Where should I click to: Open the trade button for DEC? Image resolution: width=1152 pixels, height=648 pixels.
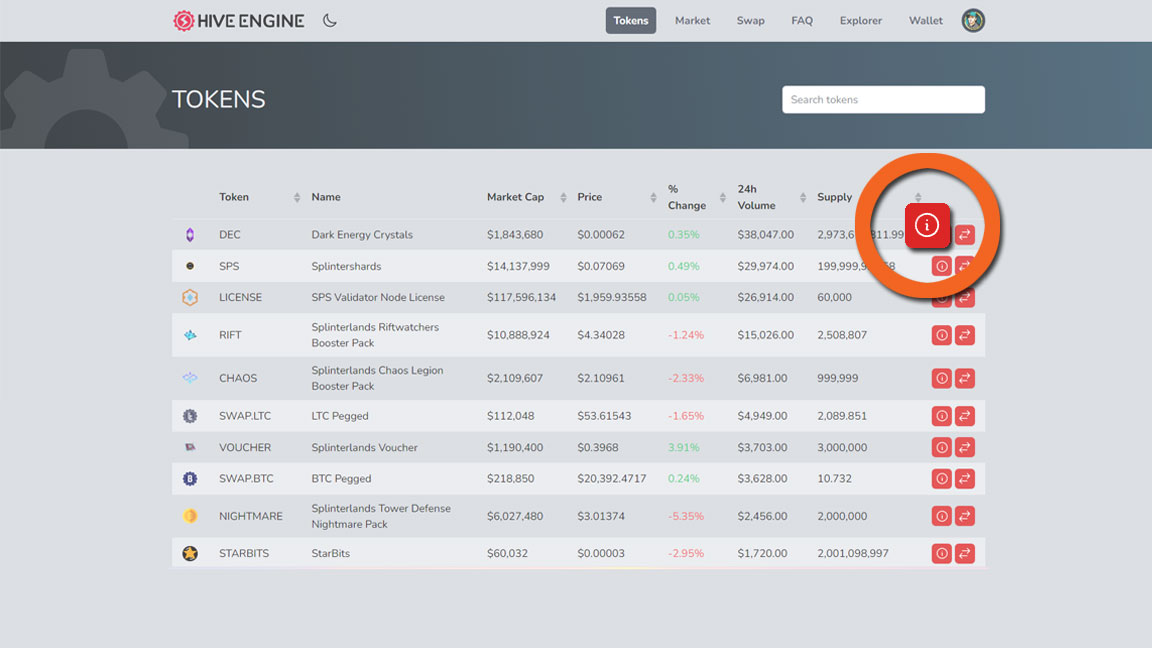pyautogui.click(x=965, y=235)
